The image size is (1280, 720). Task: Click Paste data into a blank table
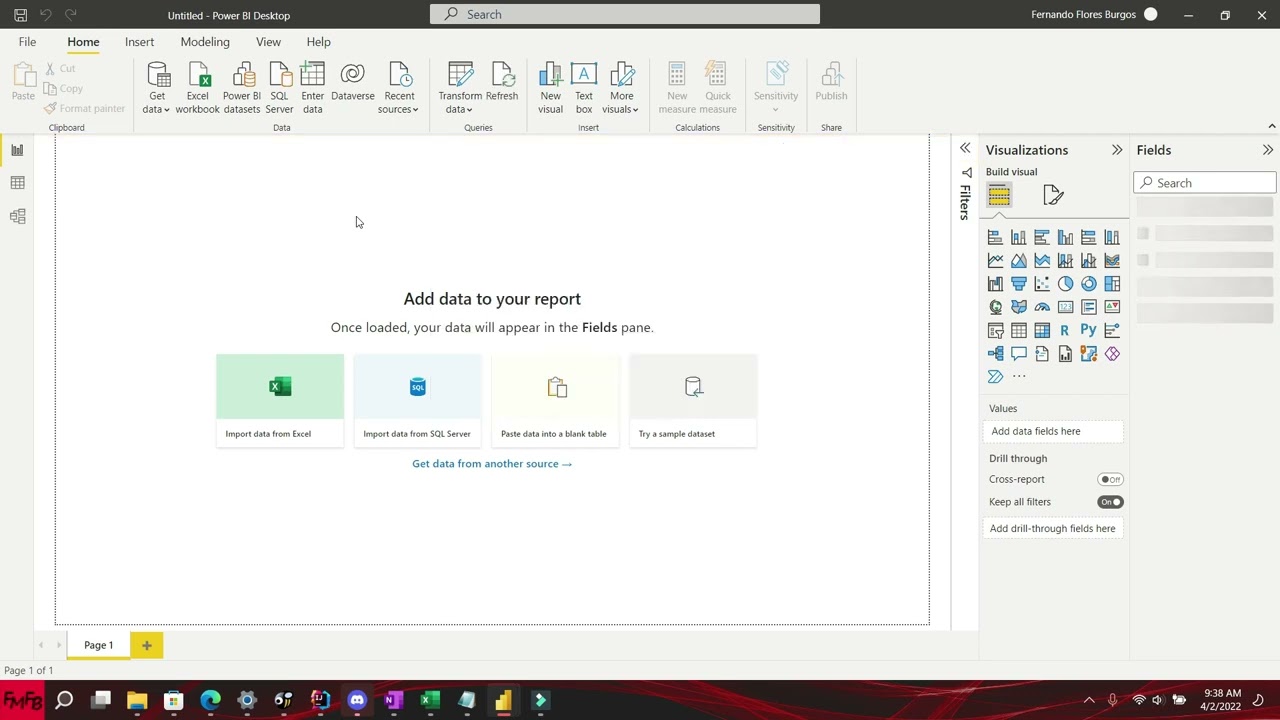(x=555, y=400)
